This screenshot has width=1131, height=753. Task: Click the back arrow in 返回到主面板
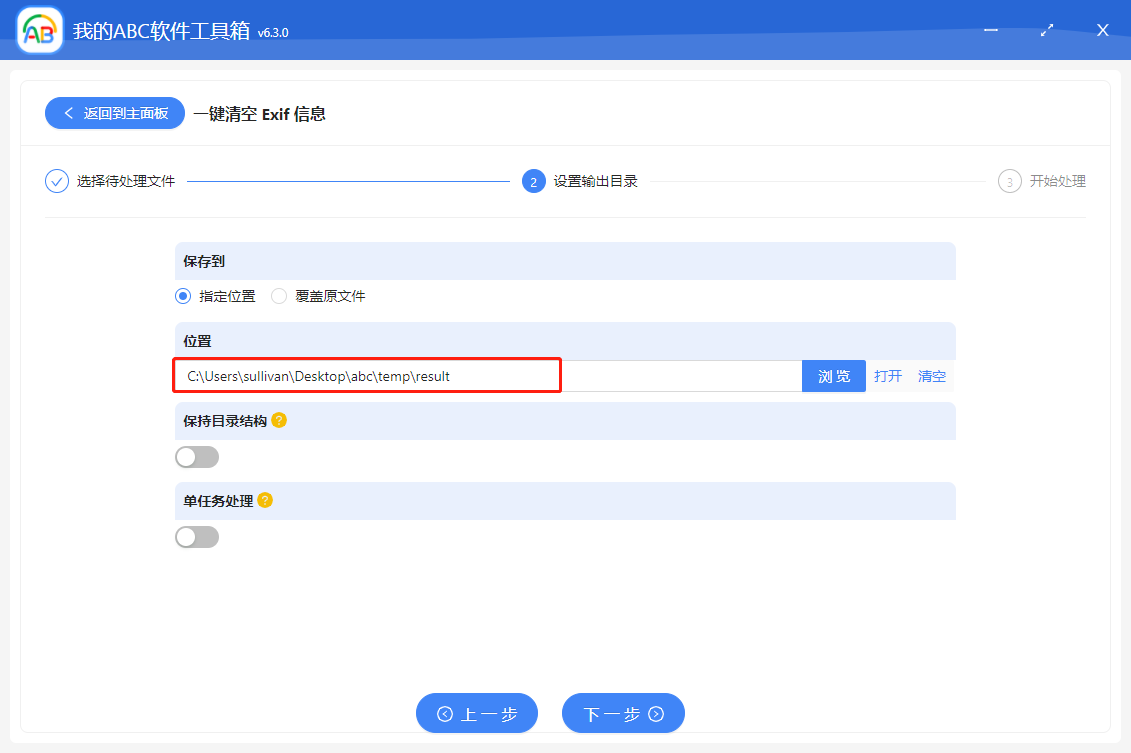click(68, 113)
